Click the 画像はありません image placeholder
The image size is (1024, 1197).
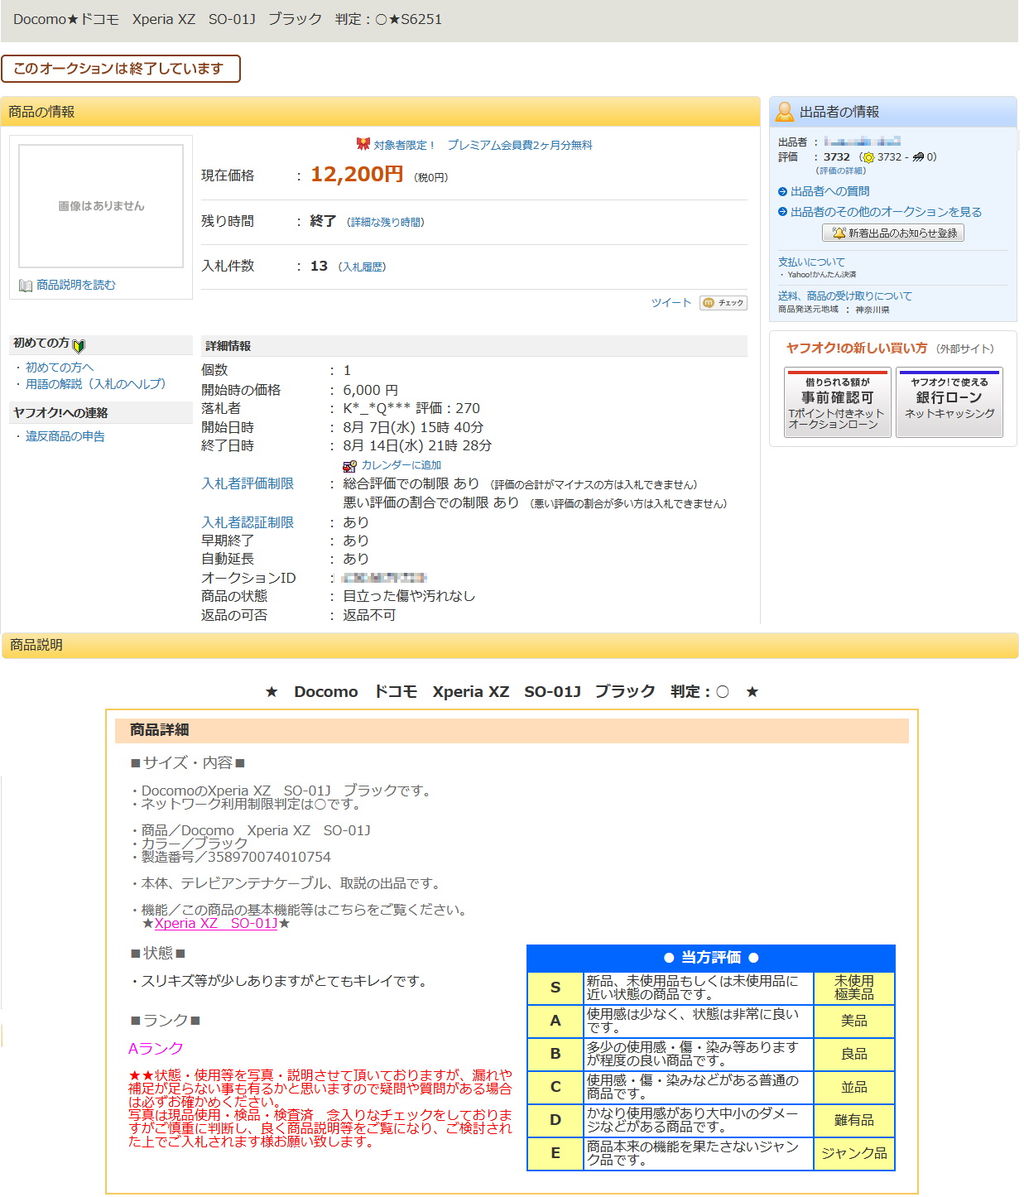[101, 206]
